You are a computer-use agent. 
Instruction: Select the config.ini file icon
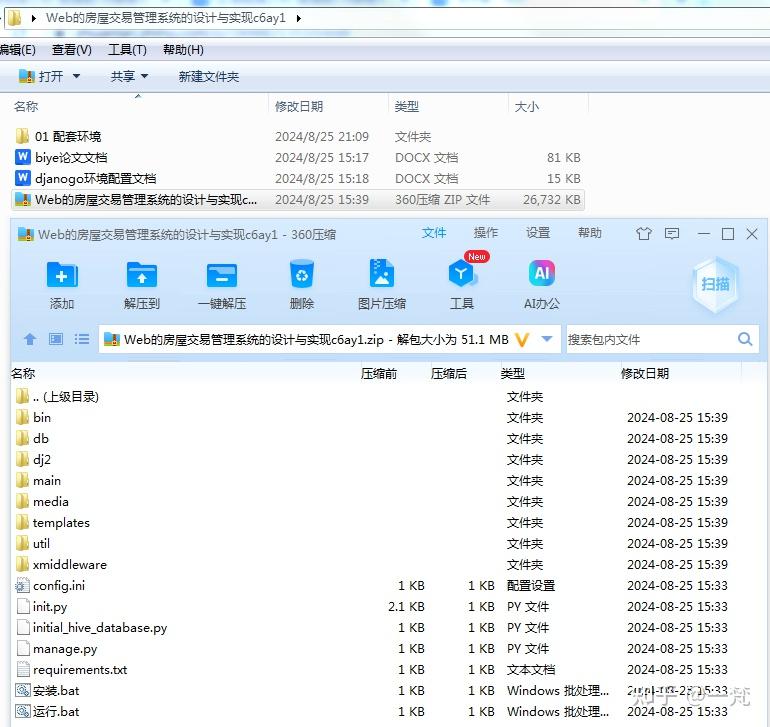click(22, 586)
